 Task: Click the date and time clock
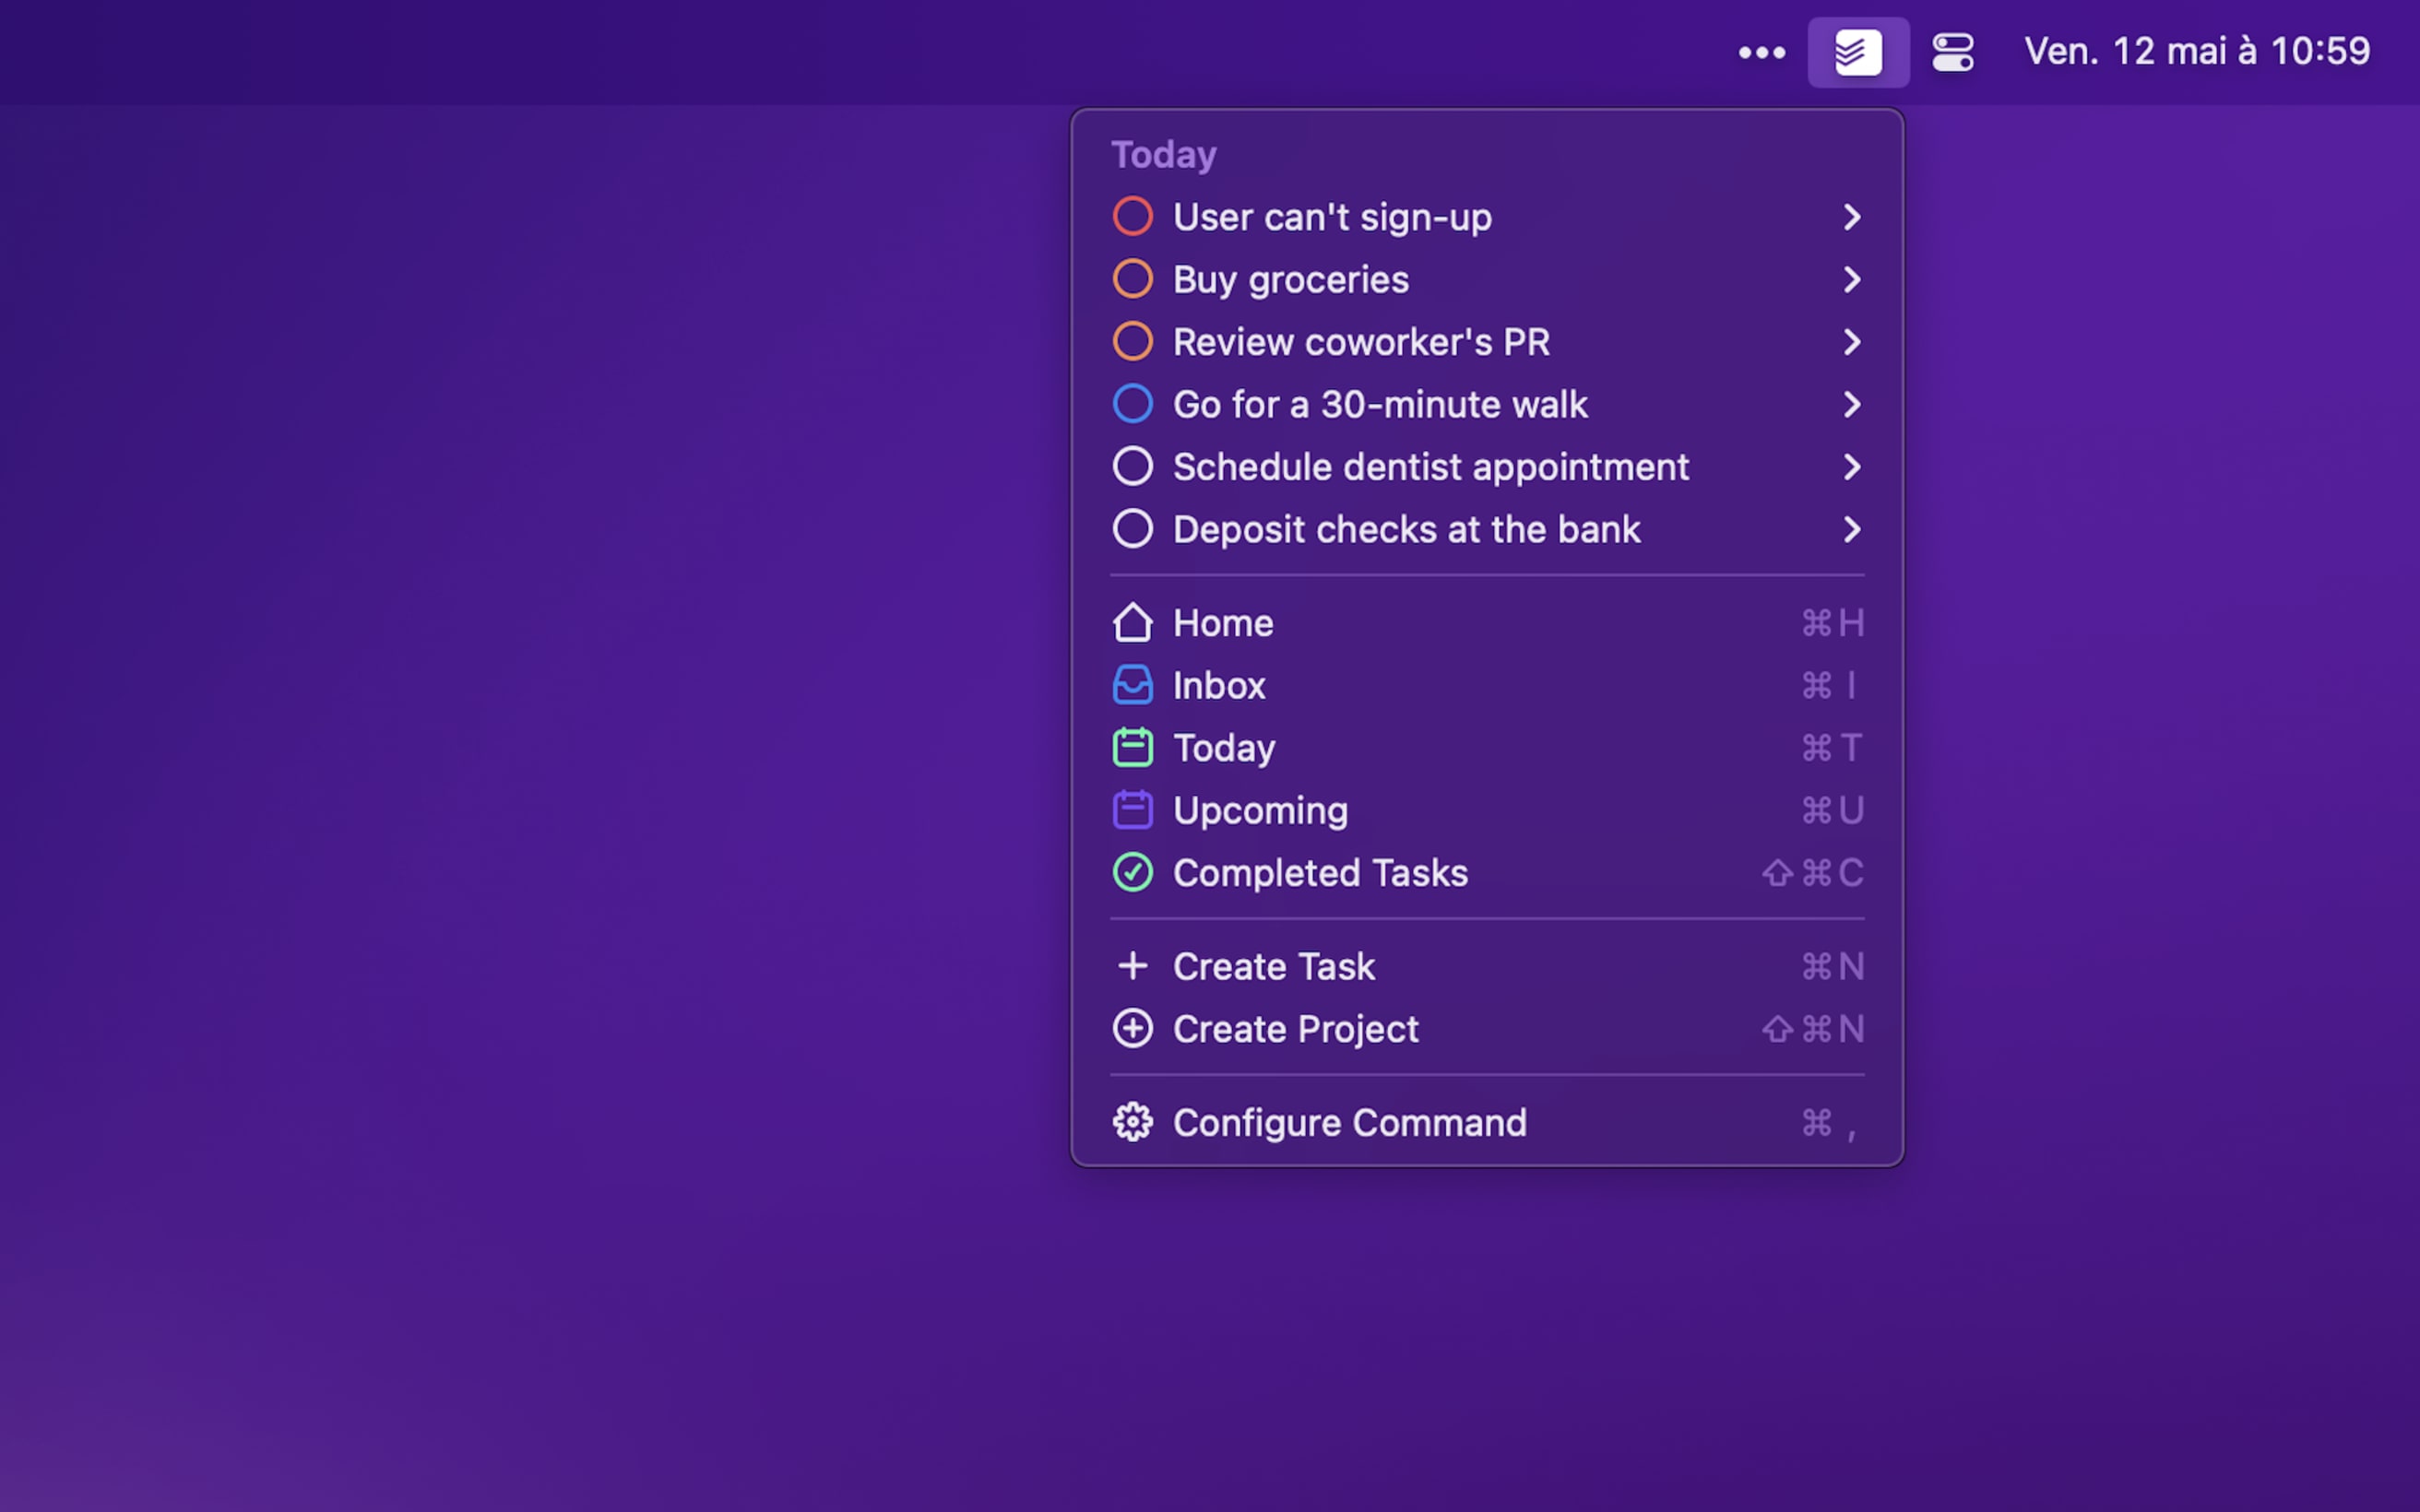(x=2196, y=52)
